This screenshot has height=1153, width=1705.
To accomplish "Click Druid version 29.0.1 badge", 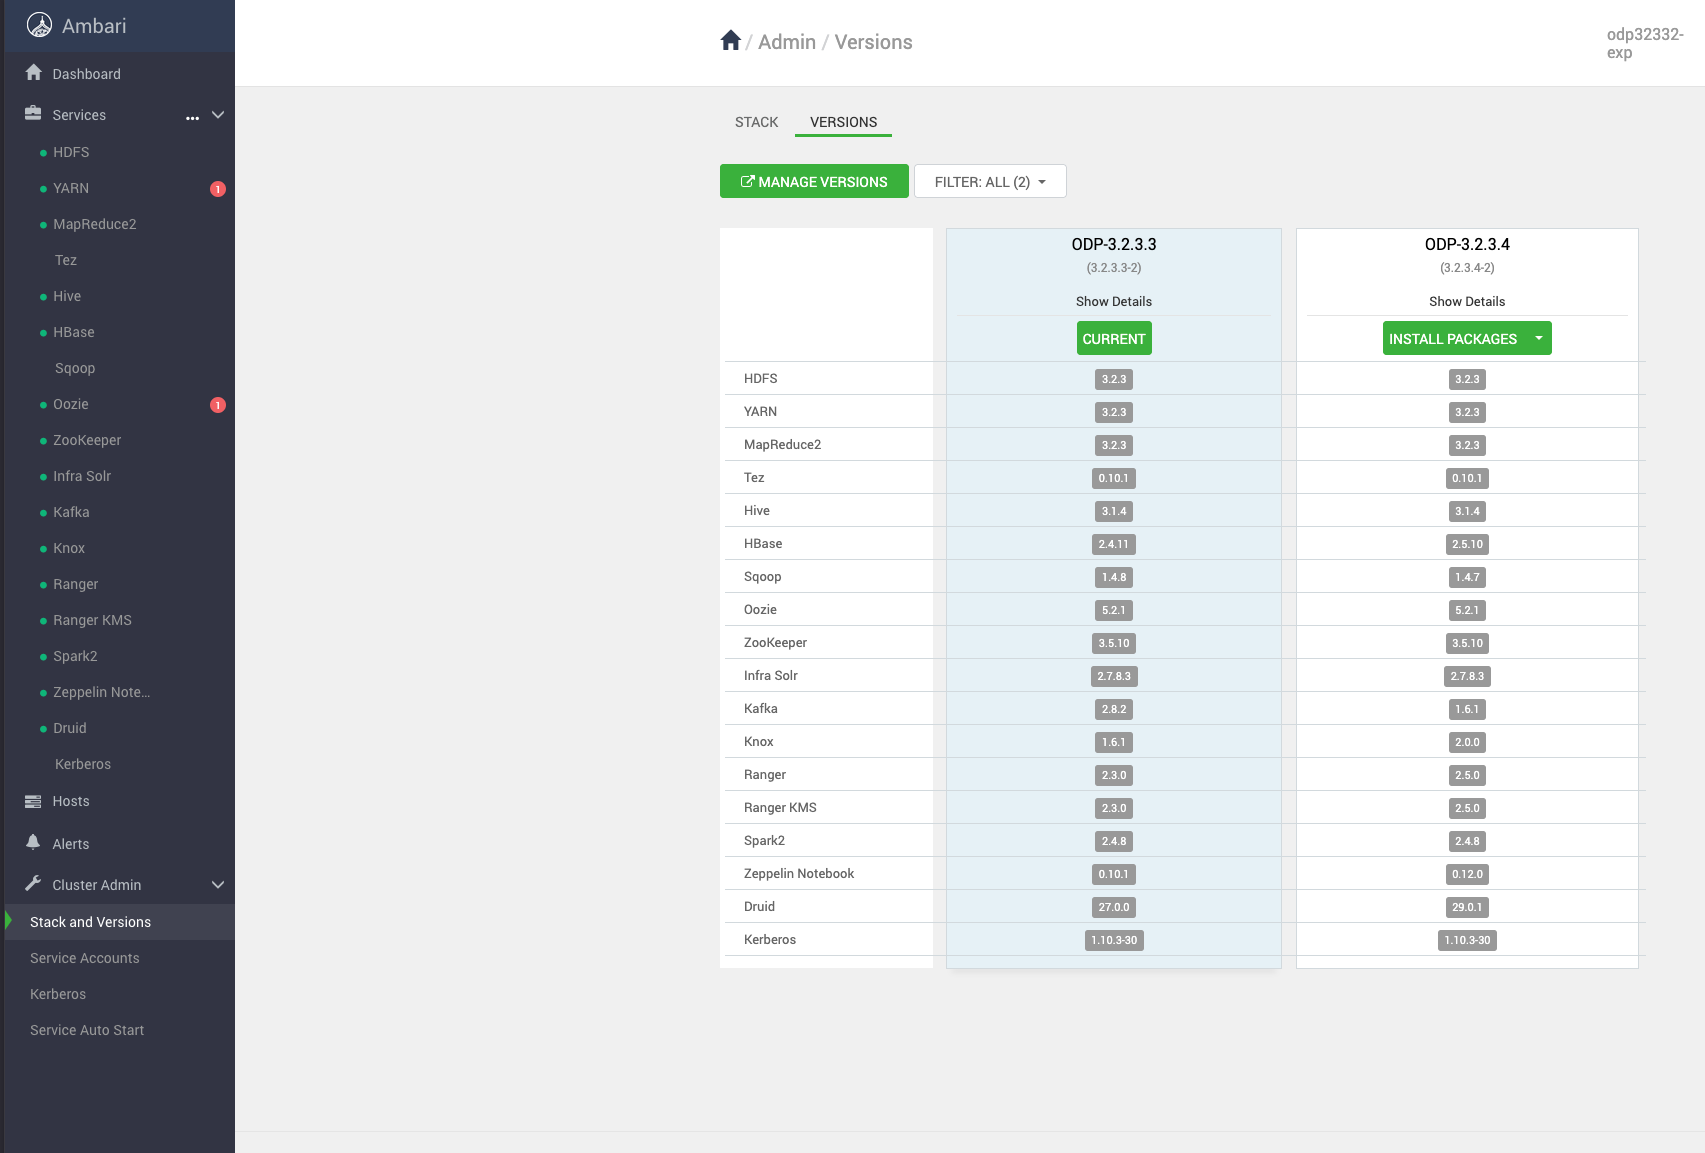I will pyautogui.click(x=1467, y=907).
